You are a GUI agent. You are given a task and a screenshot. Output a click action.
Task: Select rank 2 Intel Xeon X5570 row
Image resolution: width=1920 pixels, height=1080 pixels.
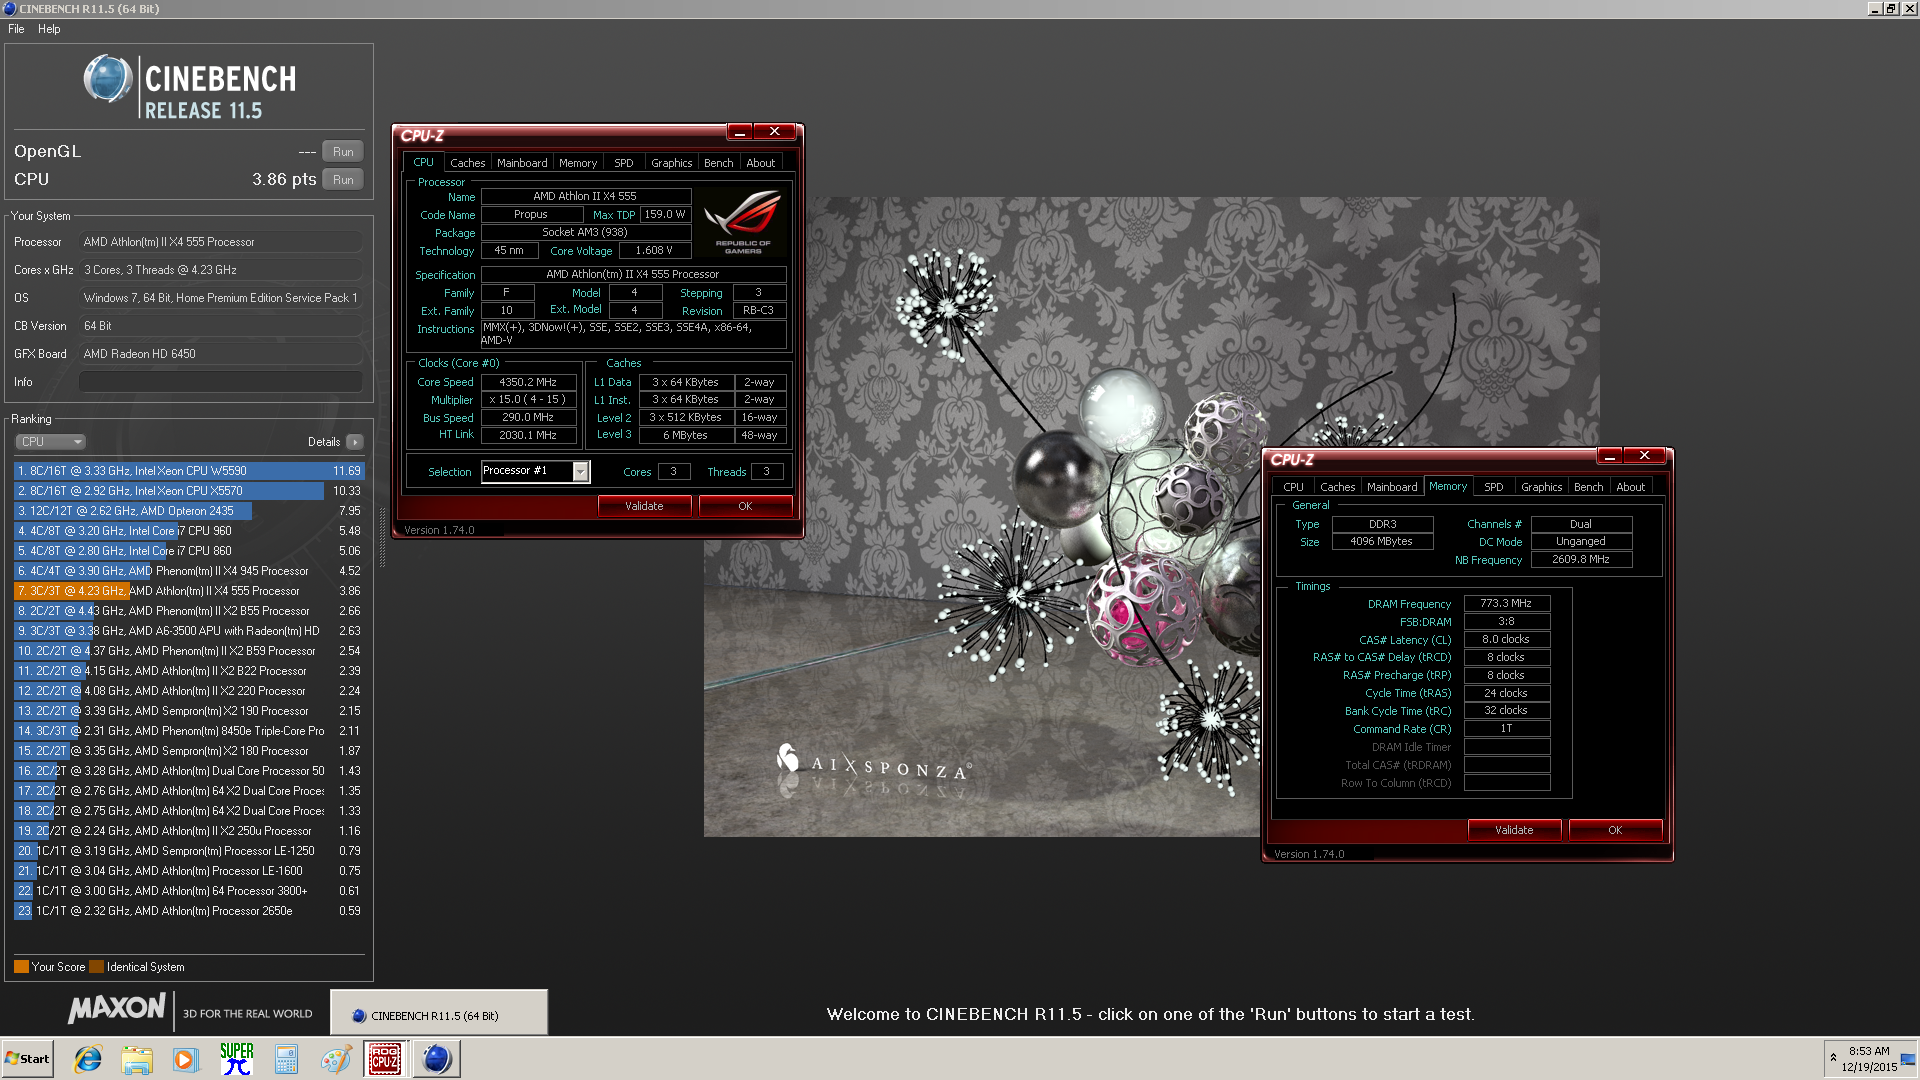click(x=189, y=491)
